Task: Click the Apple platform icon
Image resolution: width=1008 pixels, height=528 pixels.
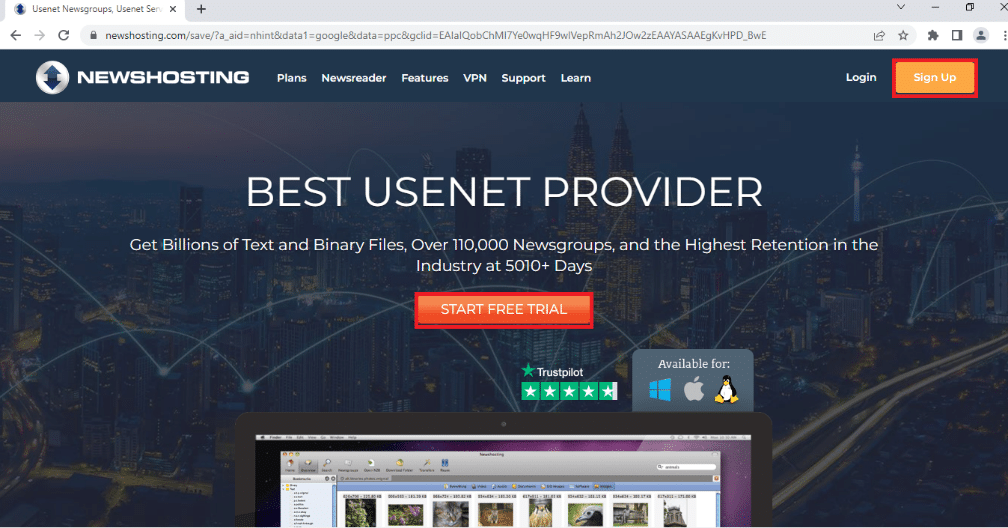Action: point(694,389)
